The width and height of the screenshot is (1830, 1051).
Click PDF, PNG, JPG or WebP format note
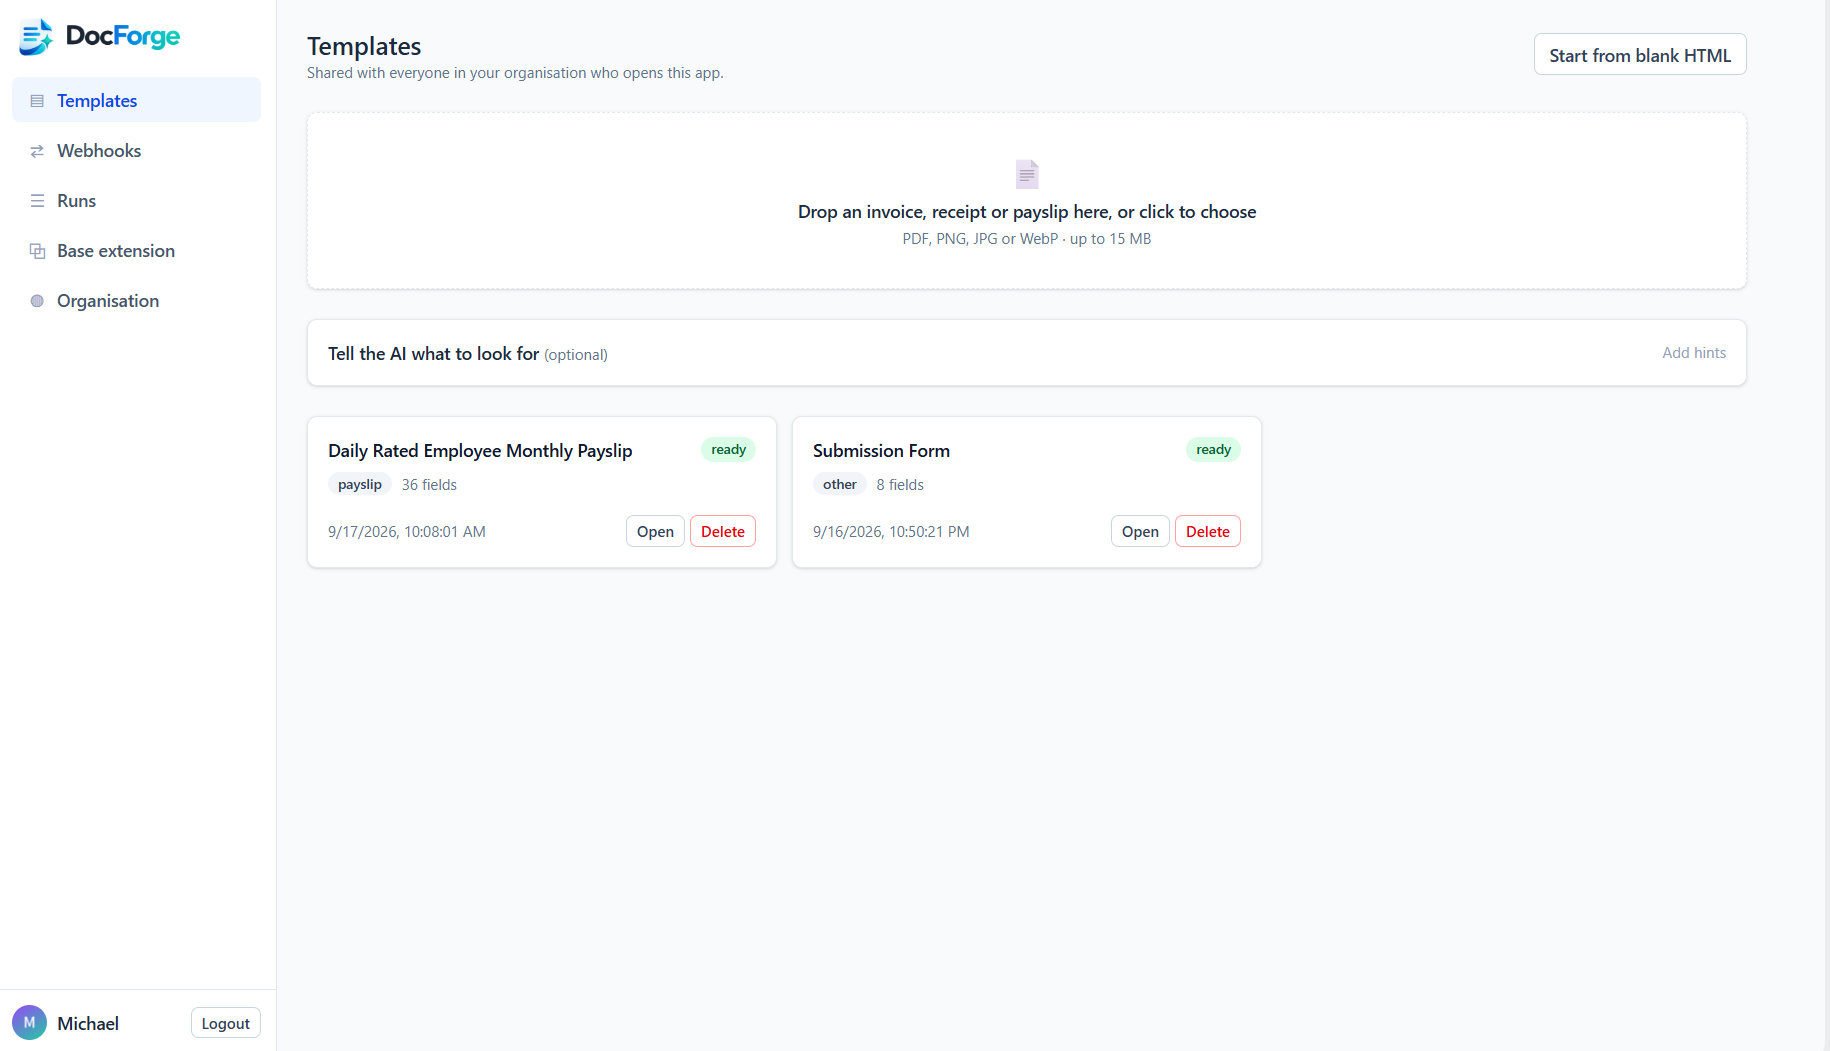coord(1027,239)
